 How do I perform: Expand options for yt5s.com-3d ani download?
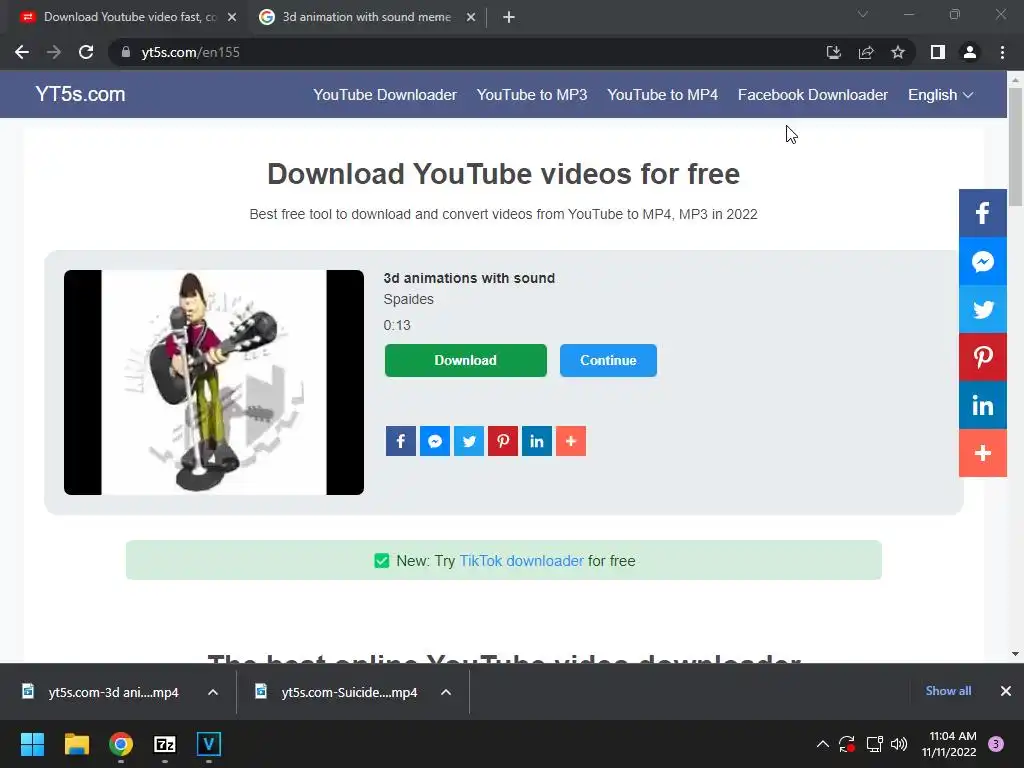213,692
